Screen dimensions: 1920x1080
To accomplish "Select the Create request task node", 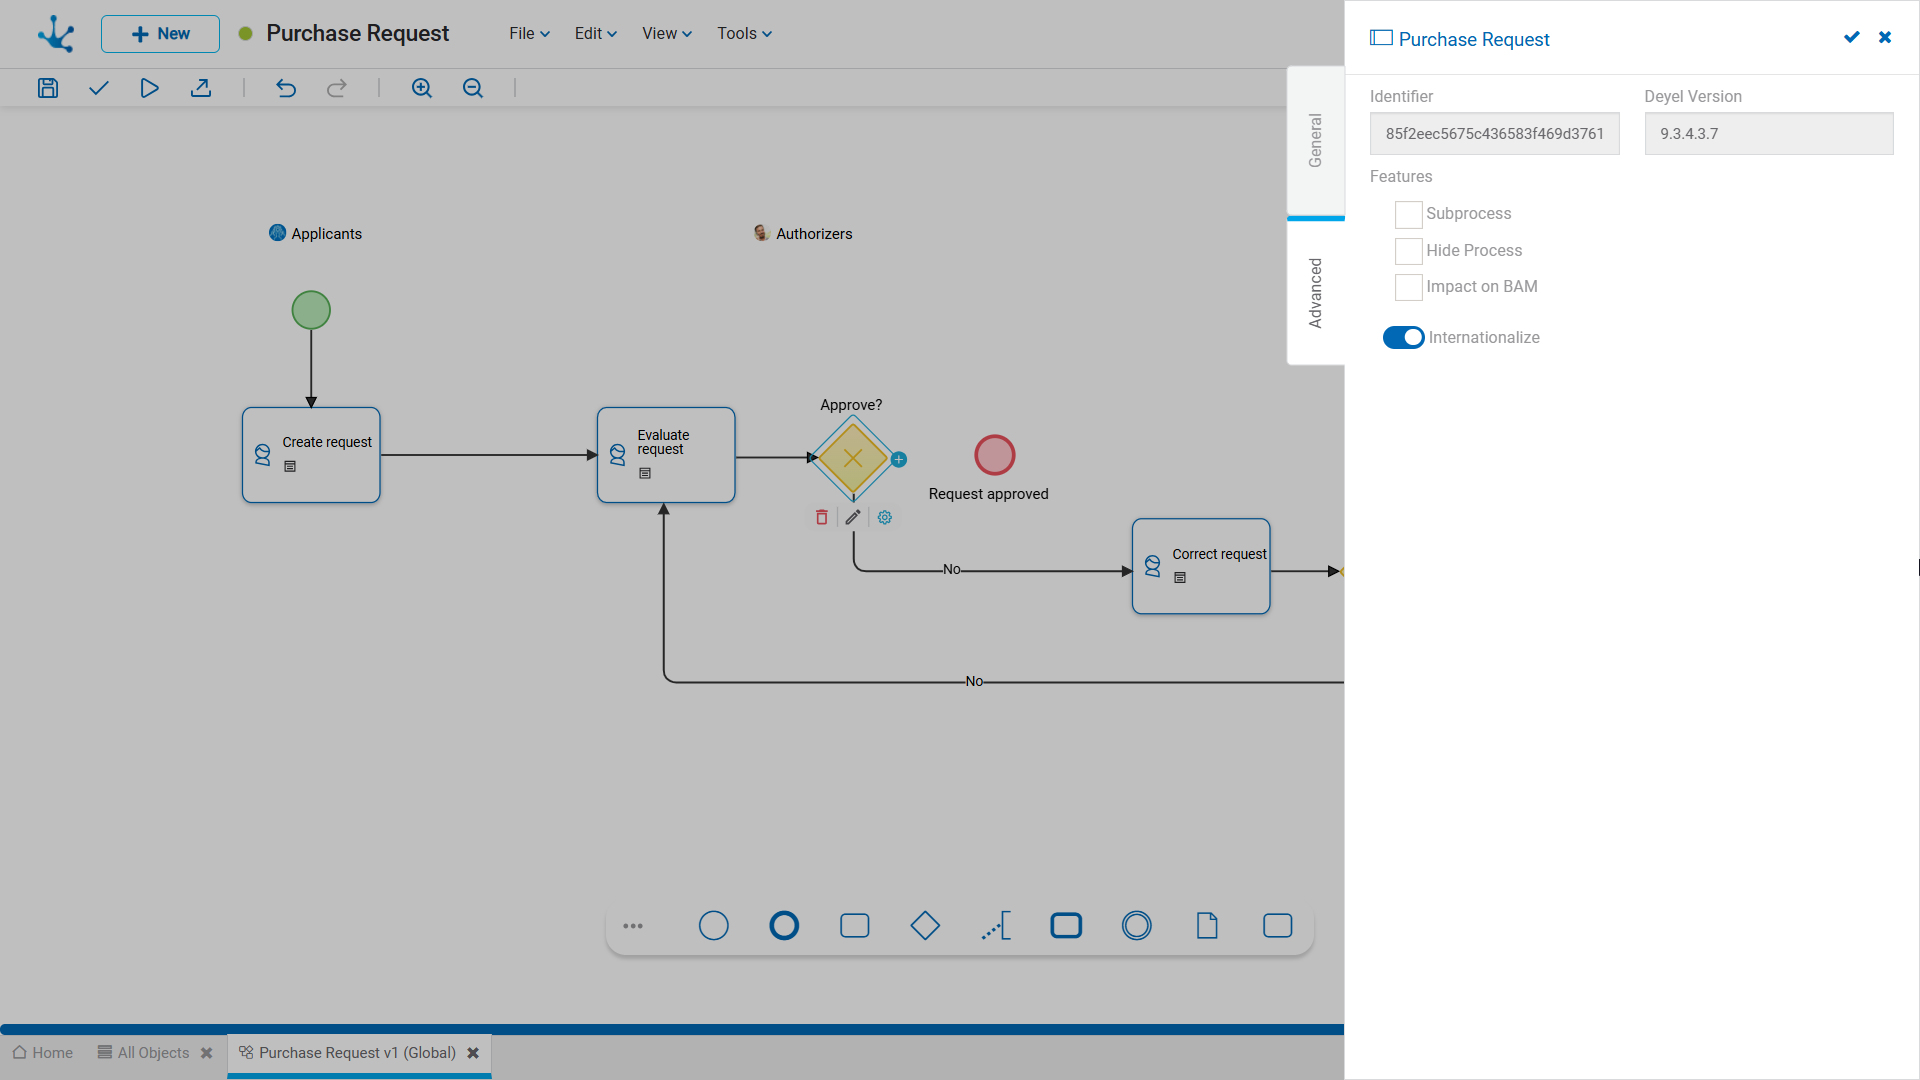I will (311, 455).
